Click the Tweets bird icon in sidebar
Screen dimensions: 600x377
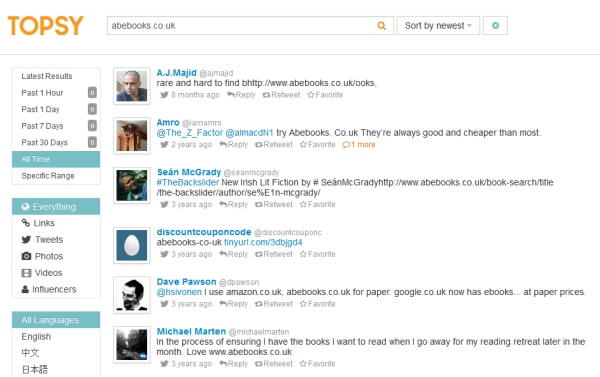26,240
